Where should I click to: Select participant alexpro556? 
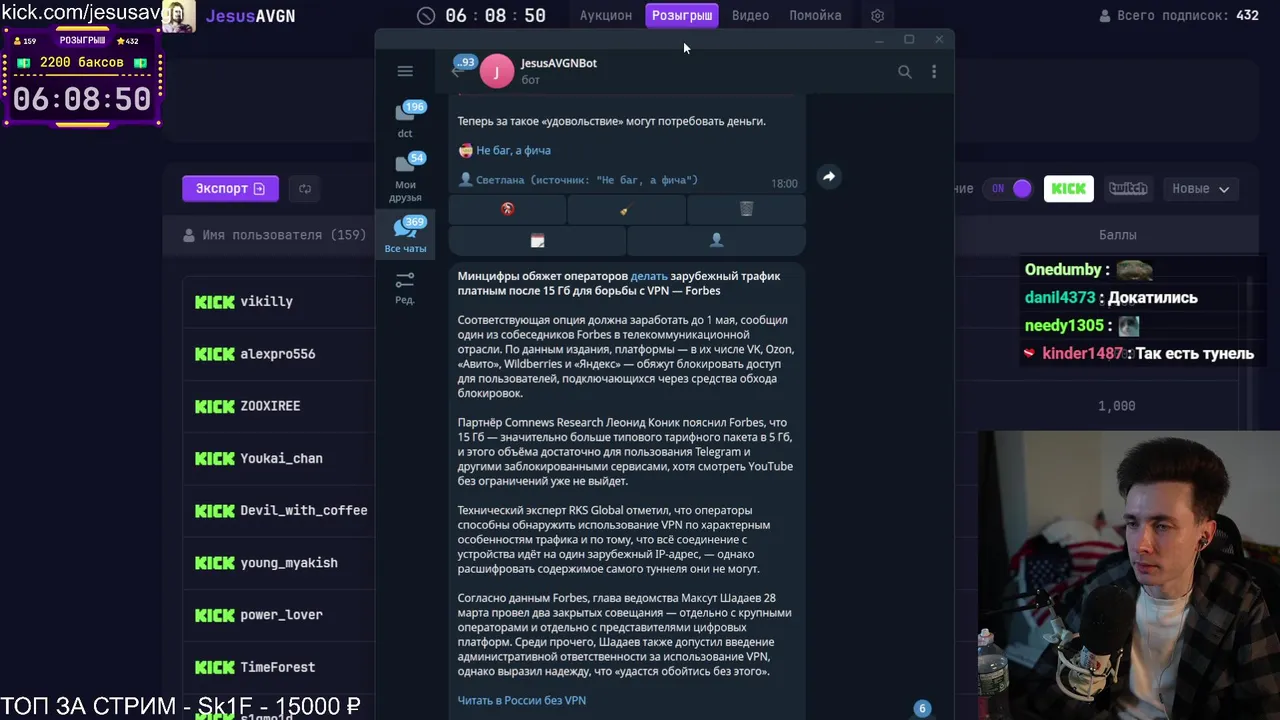pyautogui.click(x=277, y=354)
